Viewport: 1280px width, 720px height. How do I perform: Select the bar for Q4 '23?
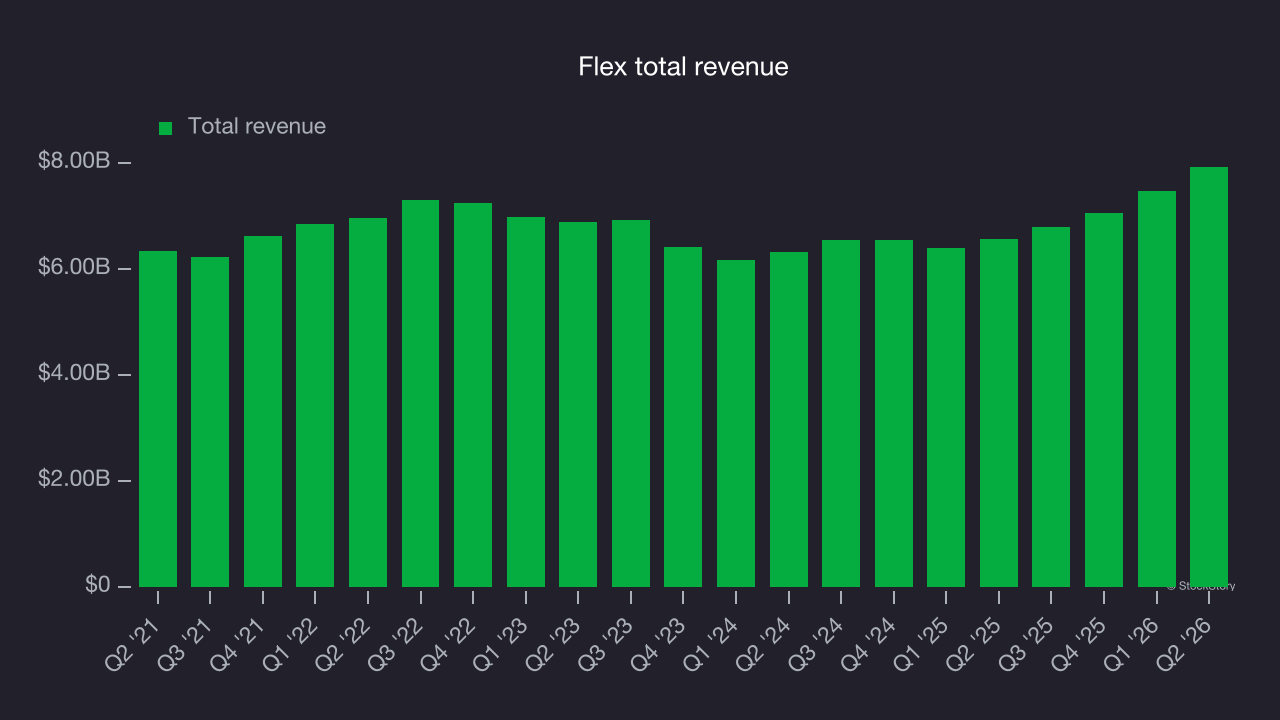tap(683, 417)
